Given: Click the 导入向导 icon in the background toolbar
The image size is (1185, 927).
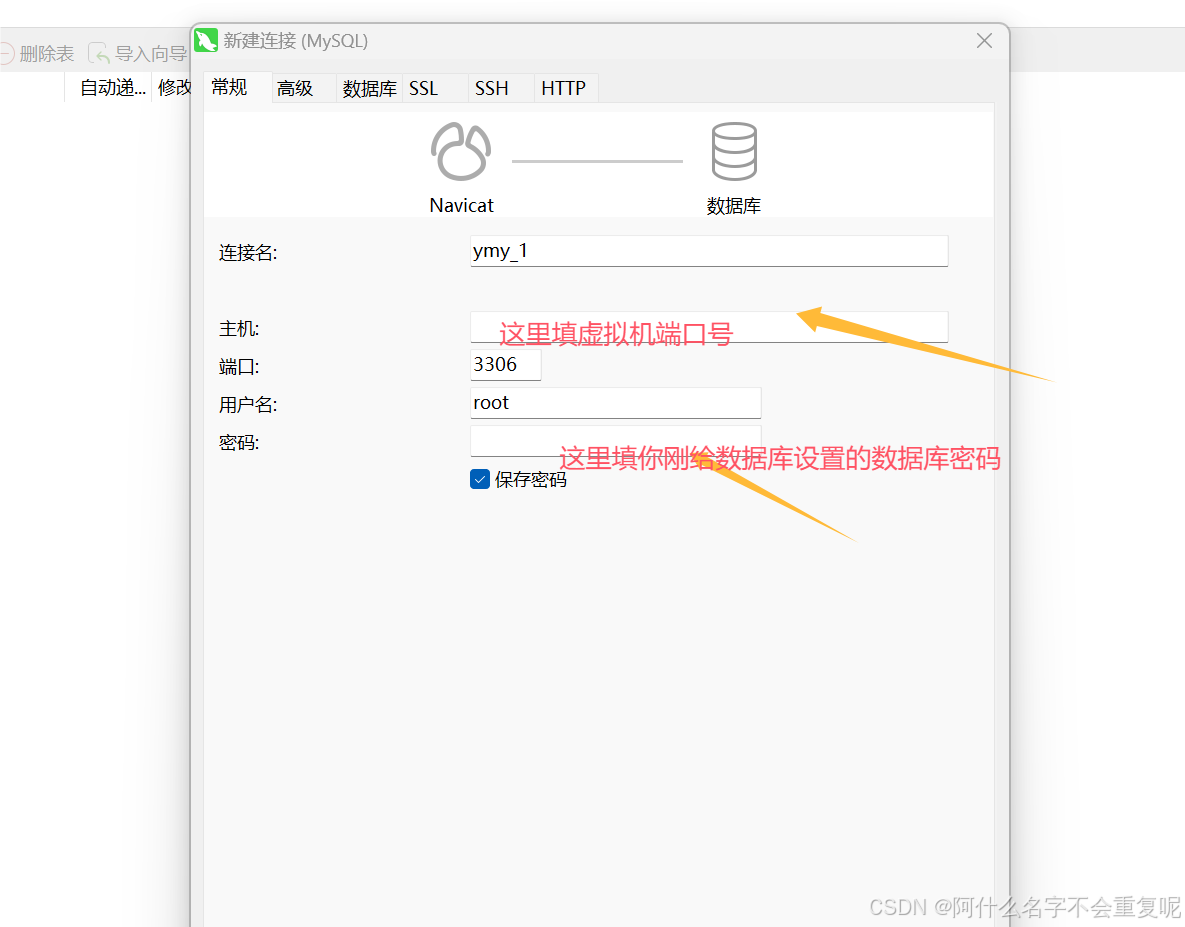Looking at the screenshot, I should tap(99, 54).
